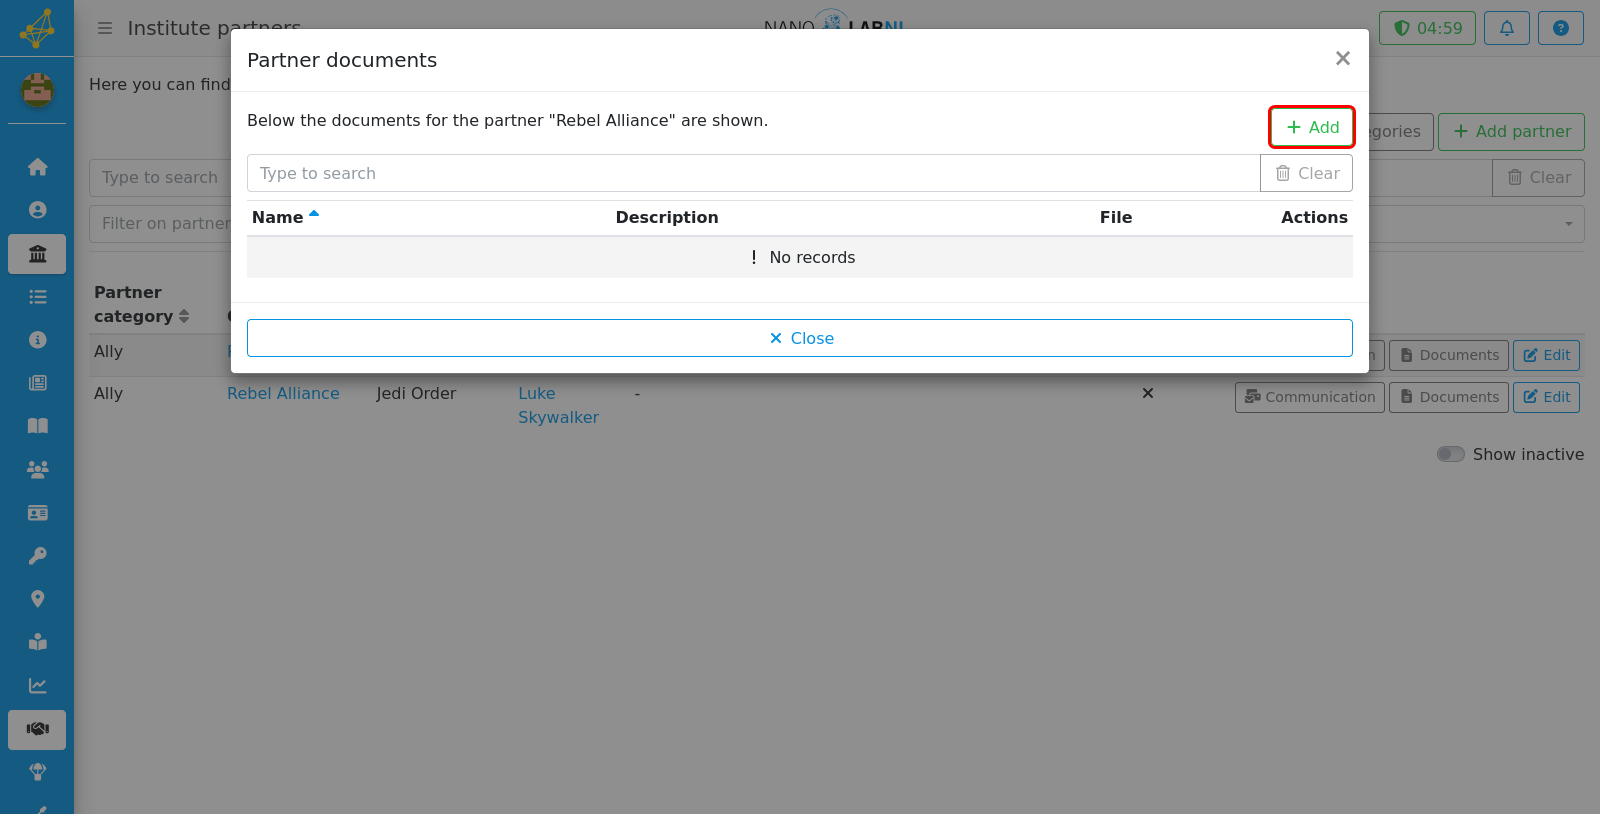Open the ID card sidebar icon

(37, 513)
